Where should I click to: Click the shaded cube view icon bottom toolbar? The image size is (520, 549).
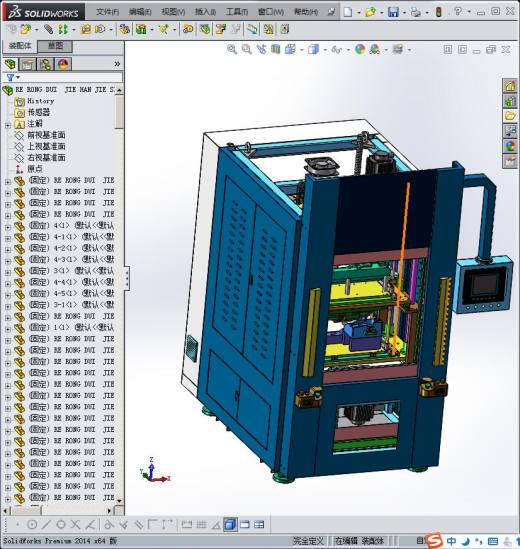point(230,524)
